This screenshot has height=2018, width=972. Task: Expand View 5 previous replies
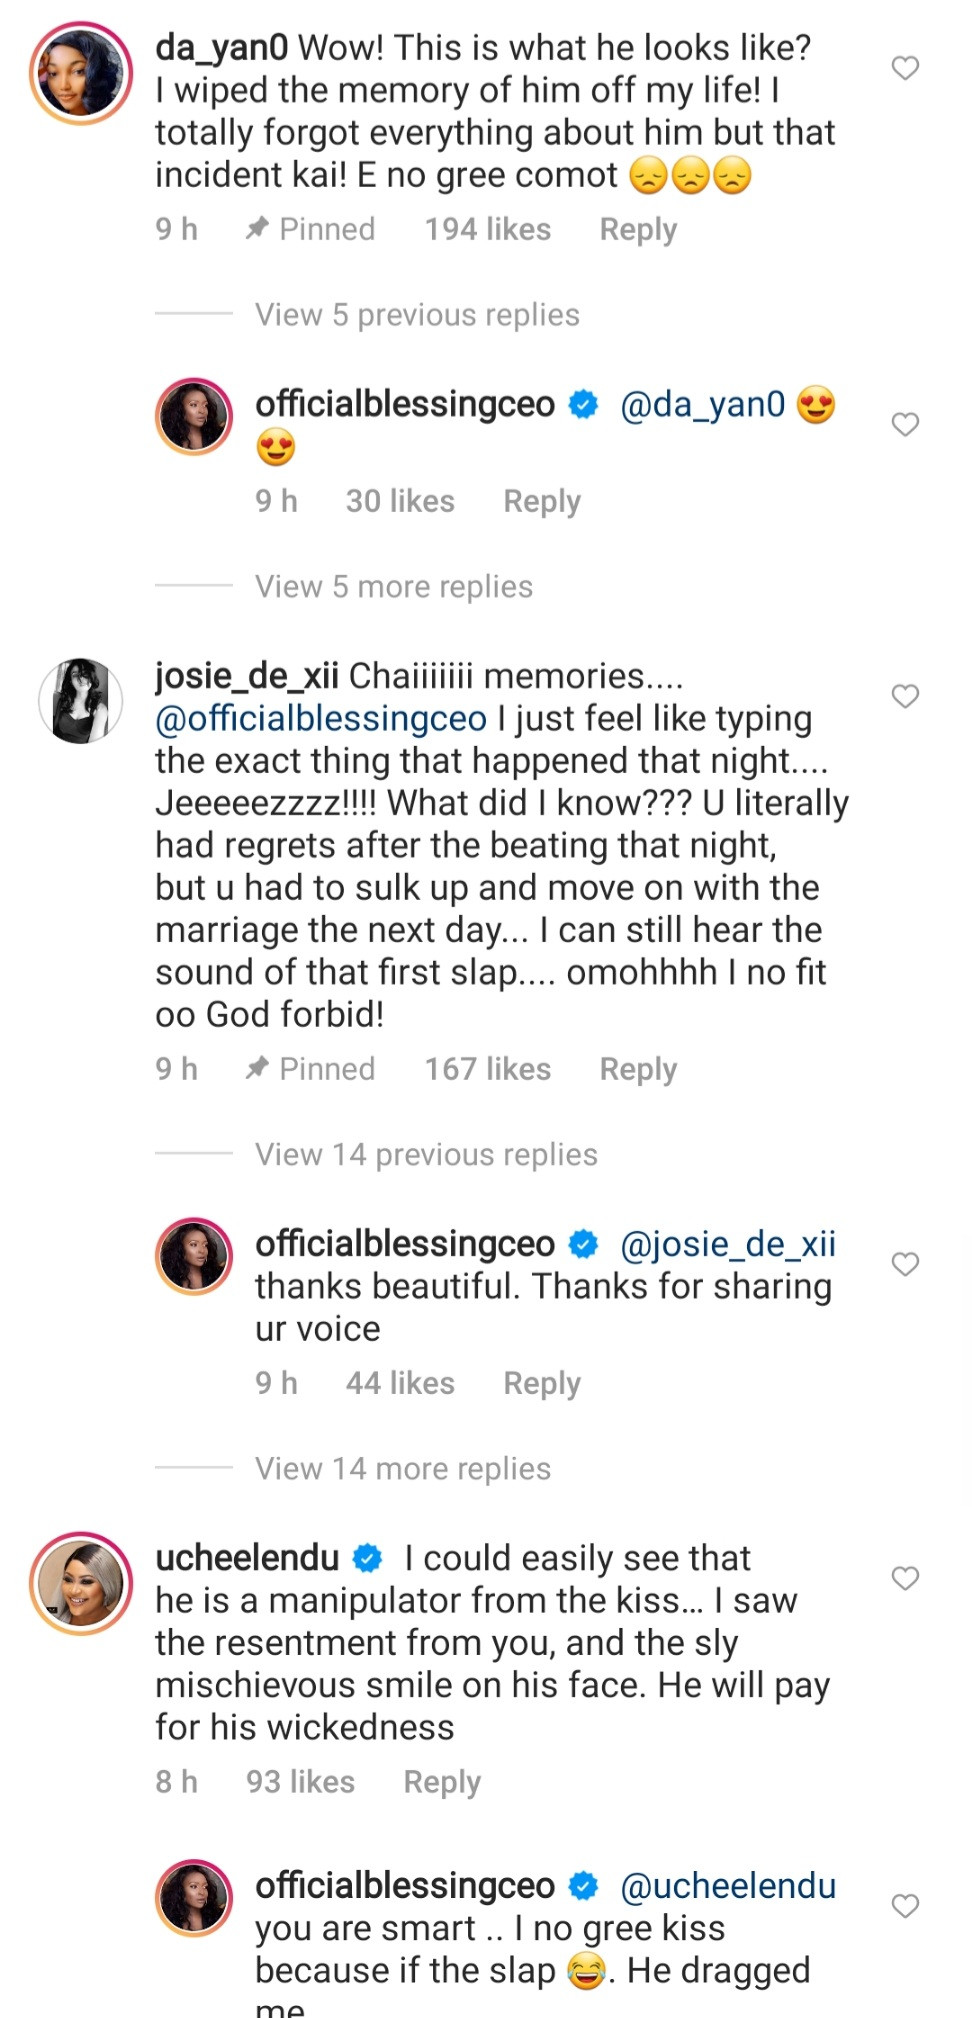pos(417,315)
